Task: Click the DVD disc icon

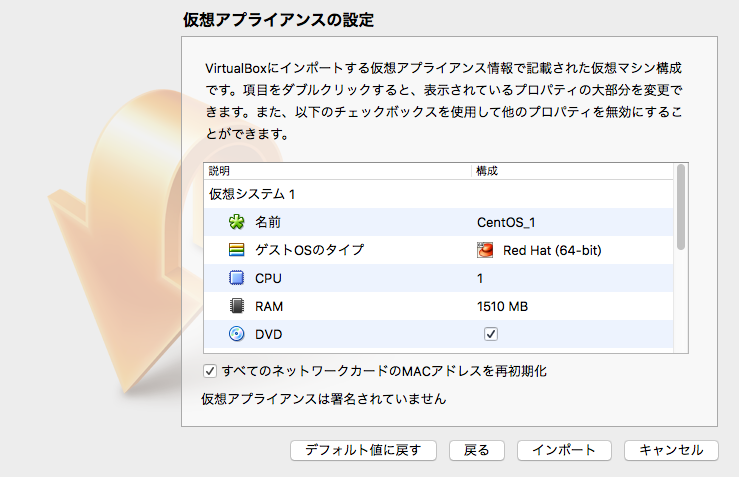Action: 237,334
